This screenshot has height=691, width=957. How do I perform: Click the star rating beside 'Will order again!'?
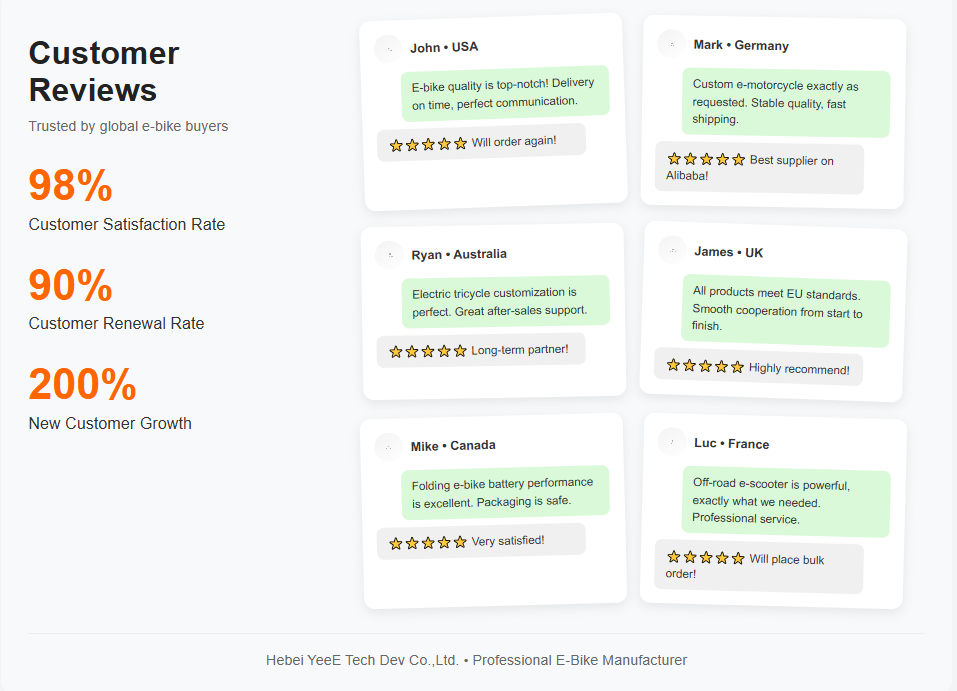pos(428,145)
